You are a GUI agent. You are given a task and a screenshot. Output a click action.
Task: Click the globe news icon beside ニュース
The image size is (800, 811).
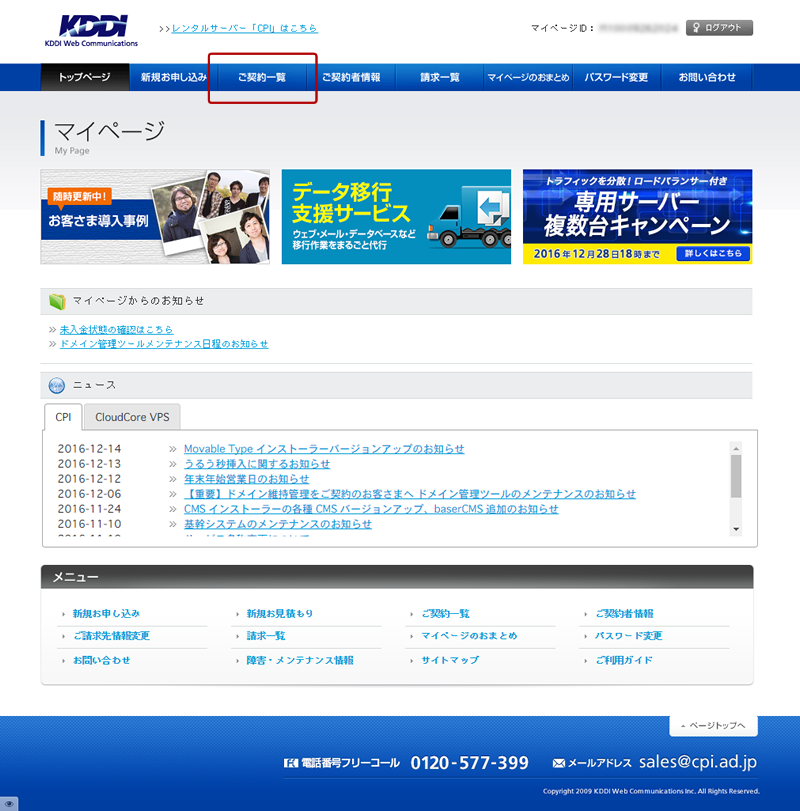57,385
